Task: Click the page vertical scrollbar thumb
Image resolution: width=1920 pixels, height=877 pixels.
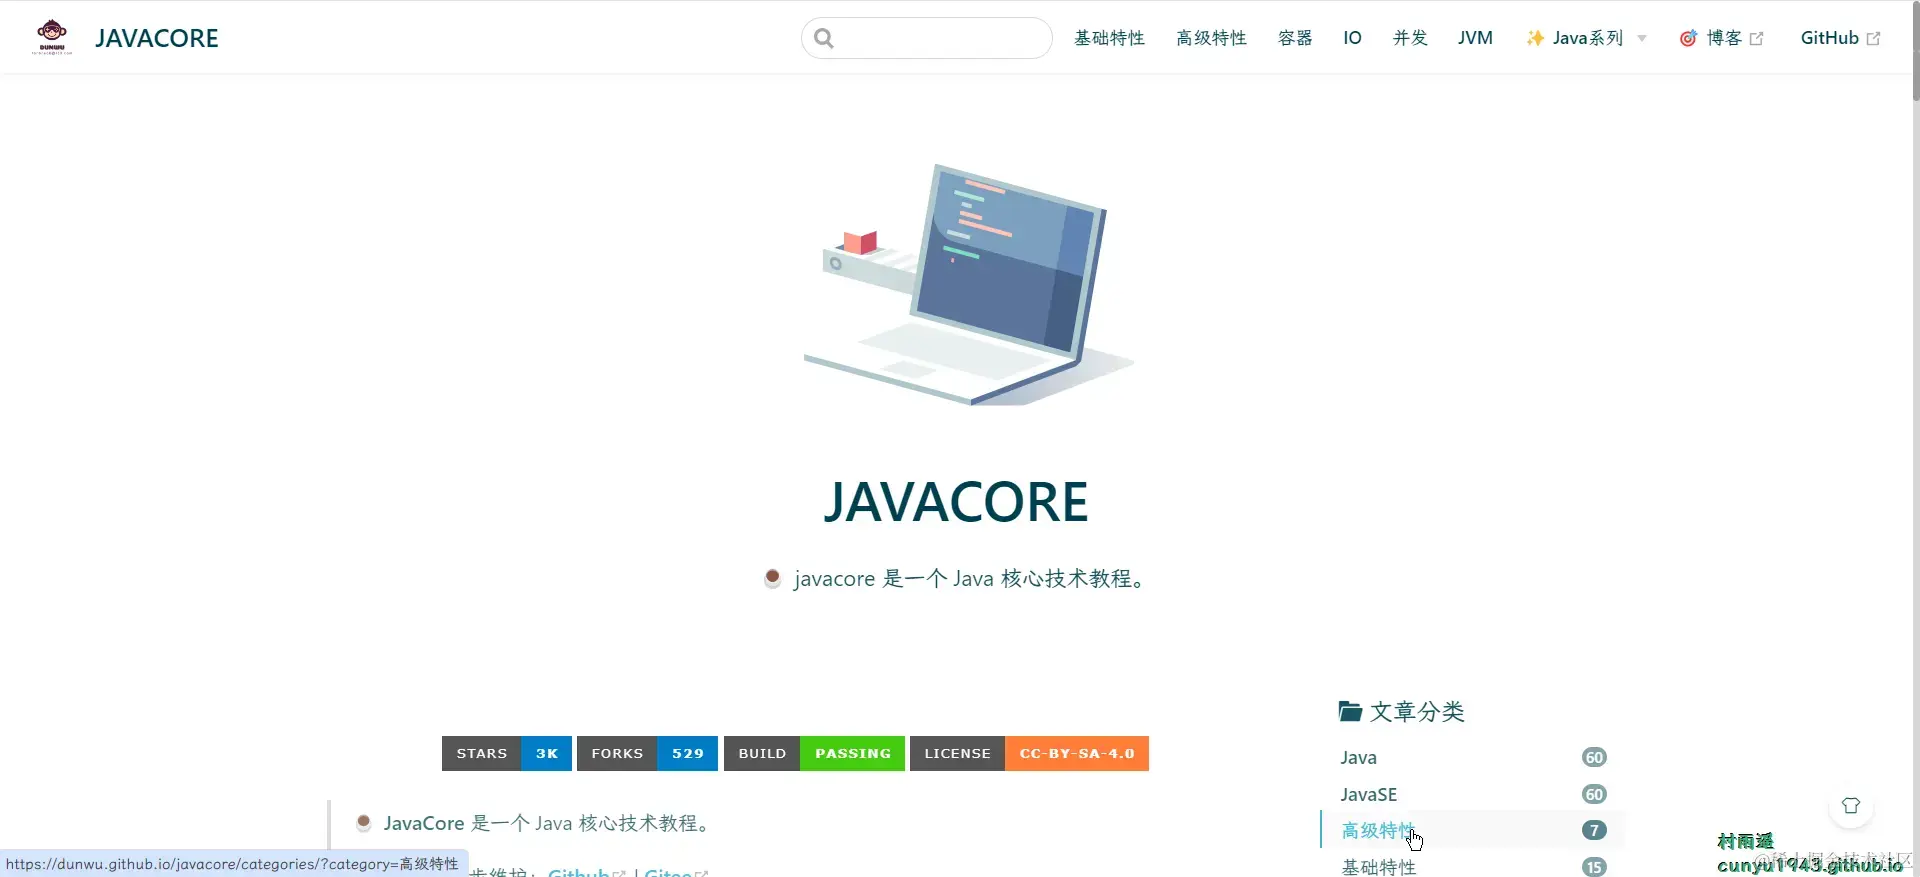Action: tap(1915, 52)
